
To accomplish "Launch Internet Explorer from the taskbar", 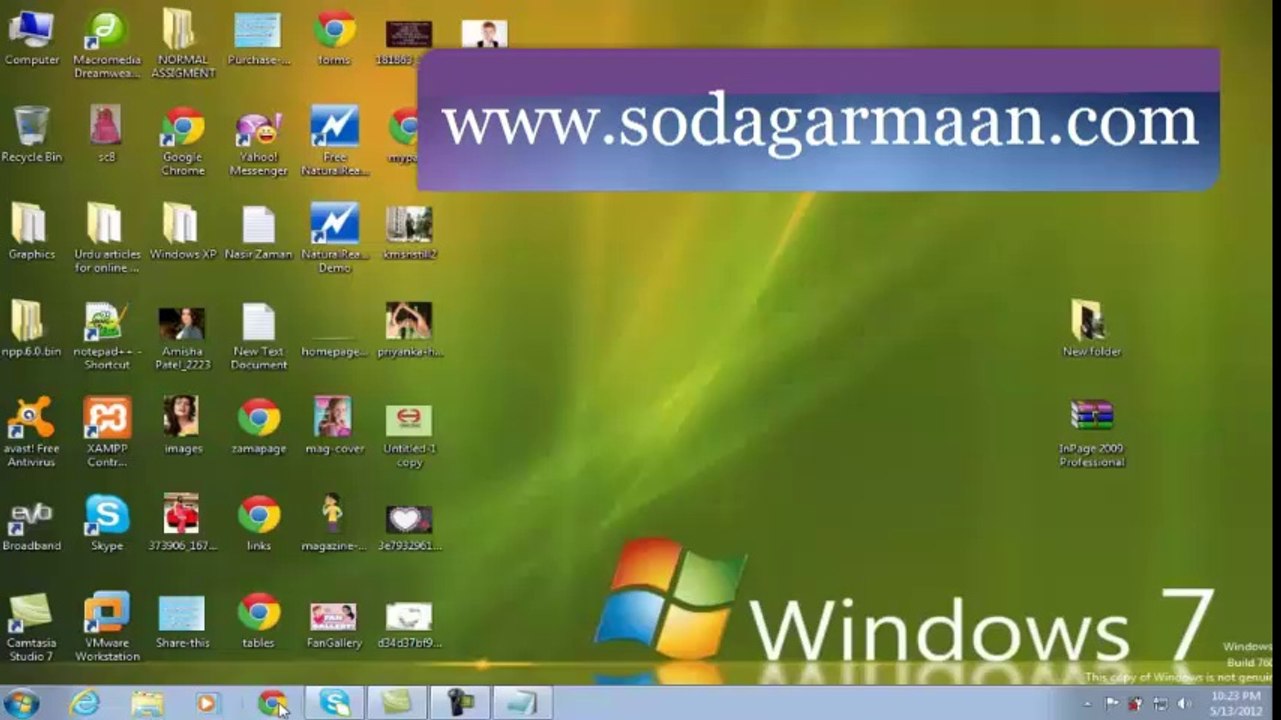I will coord(84,703).
